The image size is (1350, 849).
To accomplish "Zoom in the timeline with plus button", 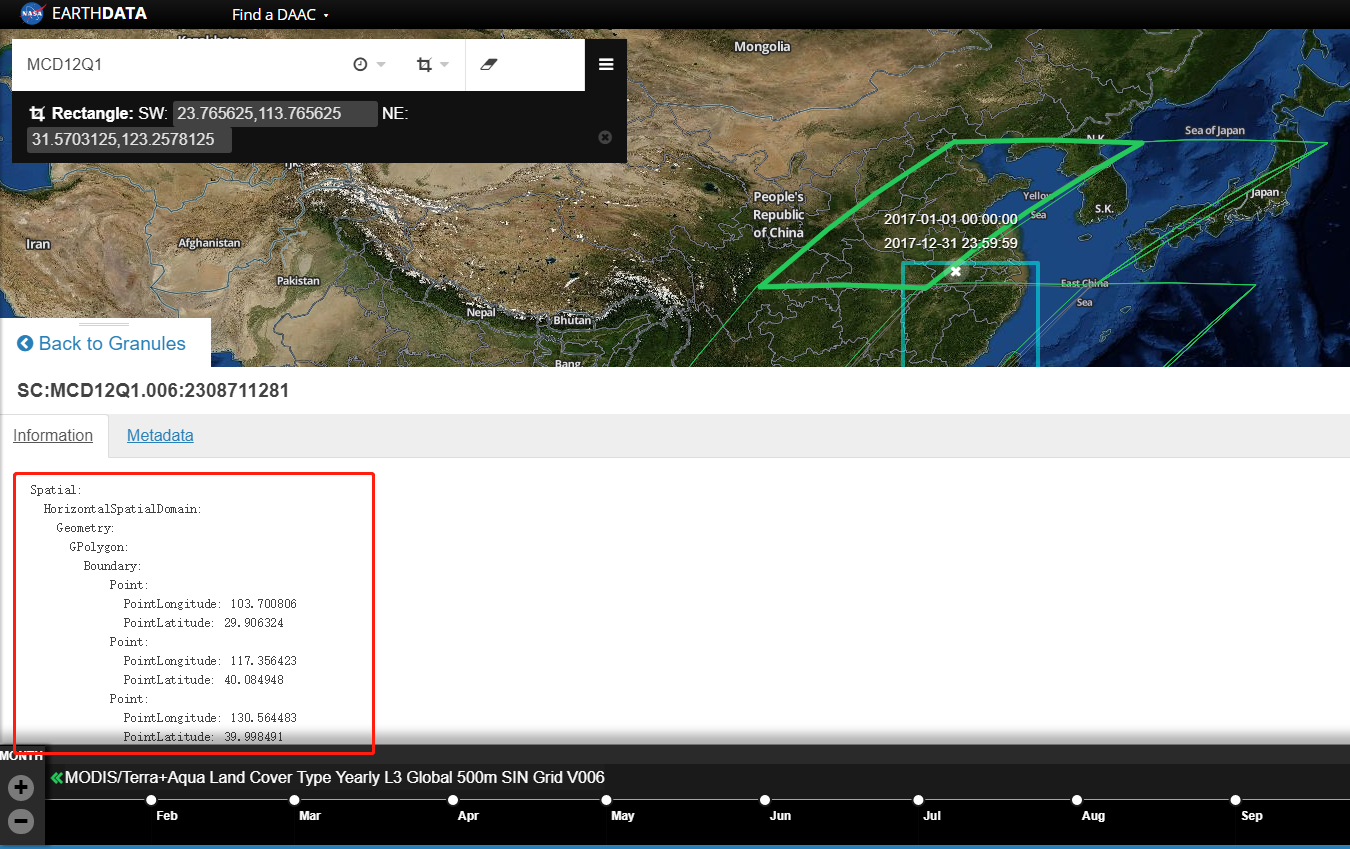I will click(x=21, y=788).
